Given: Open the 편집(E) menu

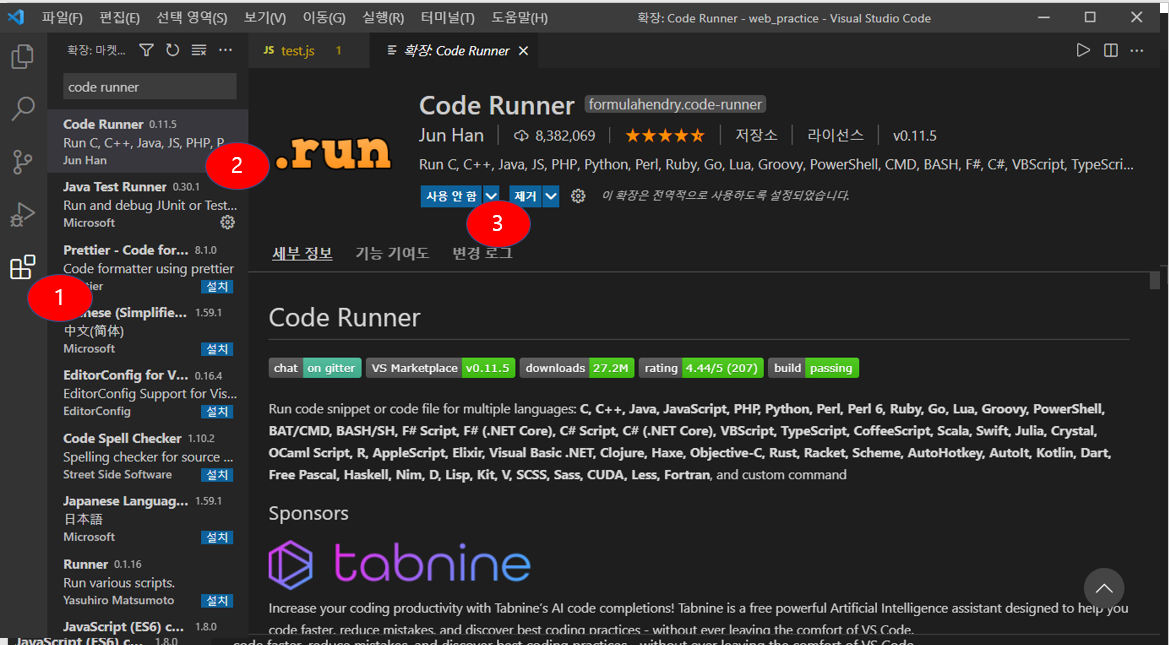Looking at the screenshot, I should click(119, 18).
